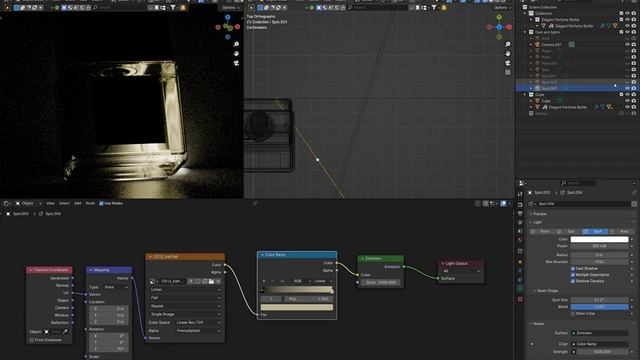Open the Linear interpolation dropdown in Color Ramp

(x=322, y=281)
